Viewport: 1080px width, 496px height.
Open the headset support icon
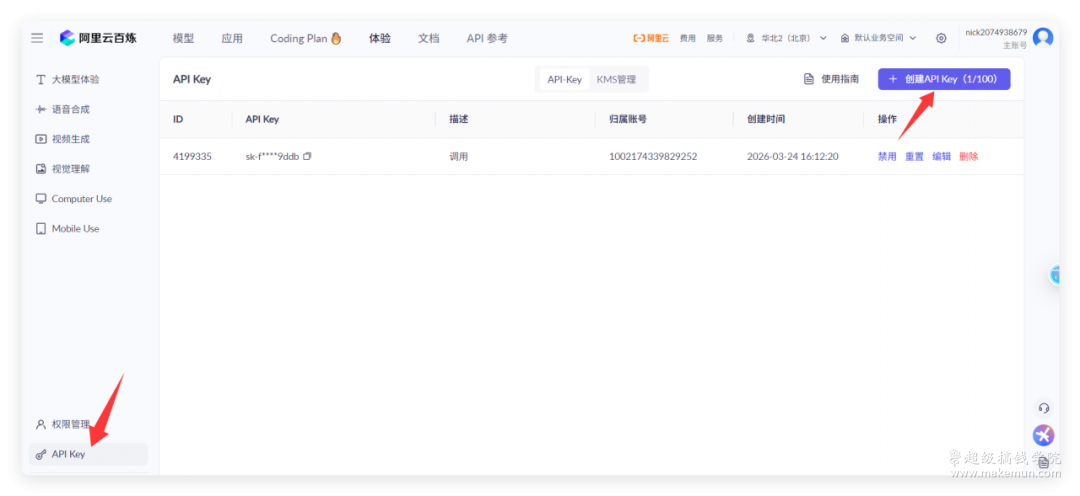[1044, 408]
